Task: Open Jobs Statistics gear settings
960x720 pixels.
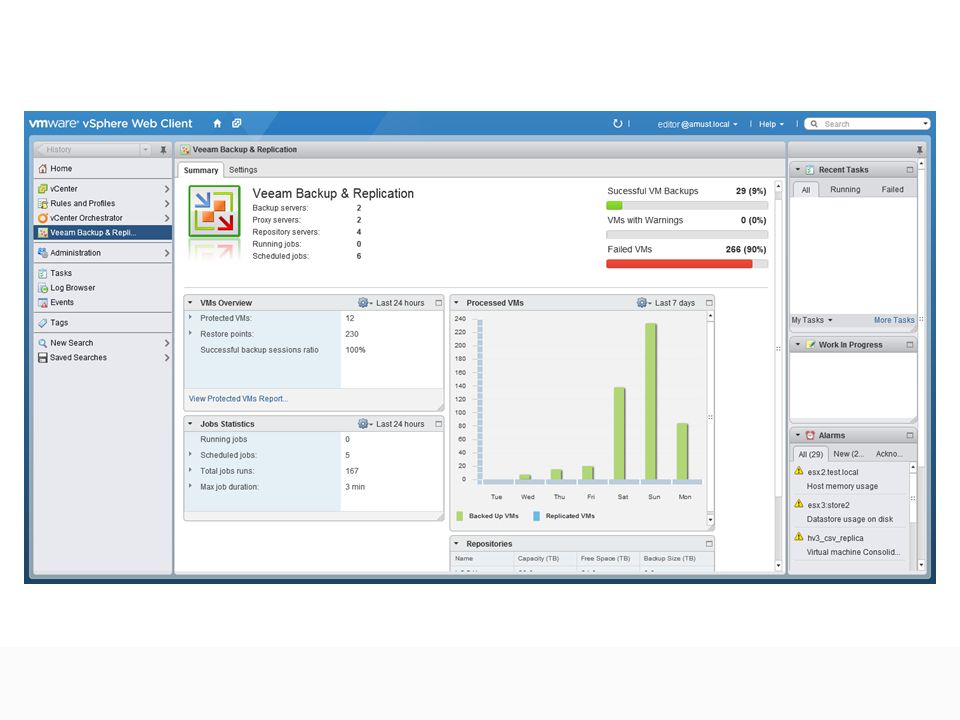Action: 365,424
